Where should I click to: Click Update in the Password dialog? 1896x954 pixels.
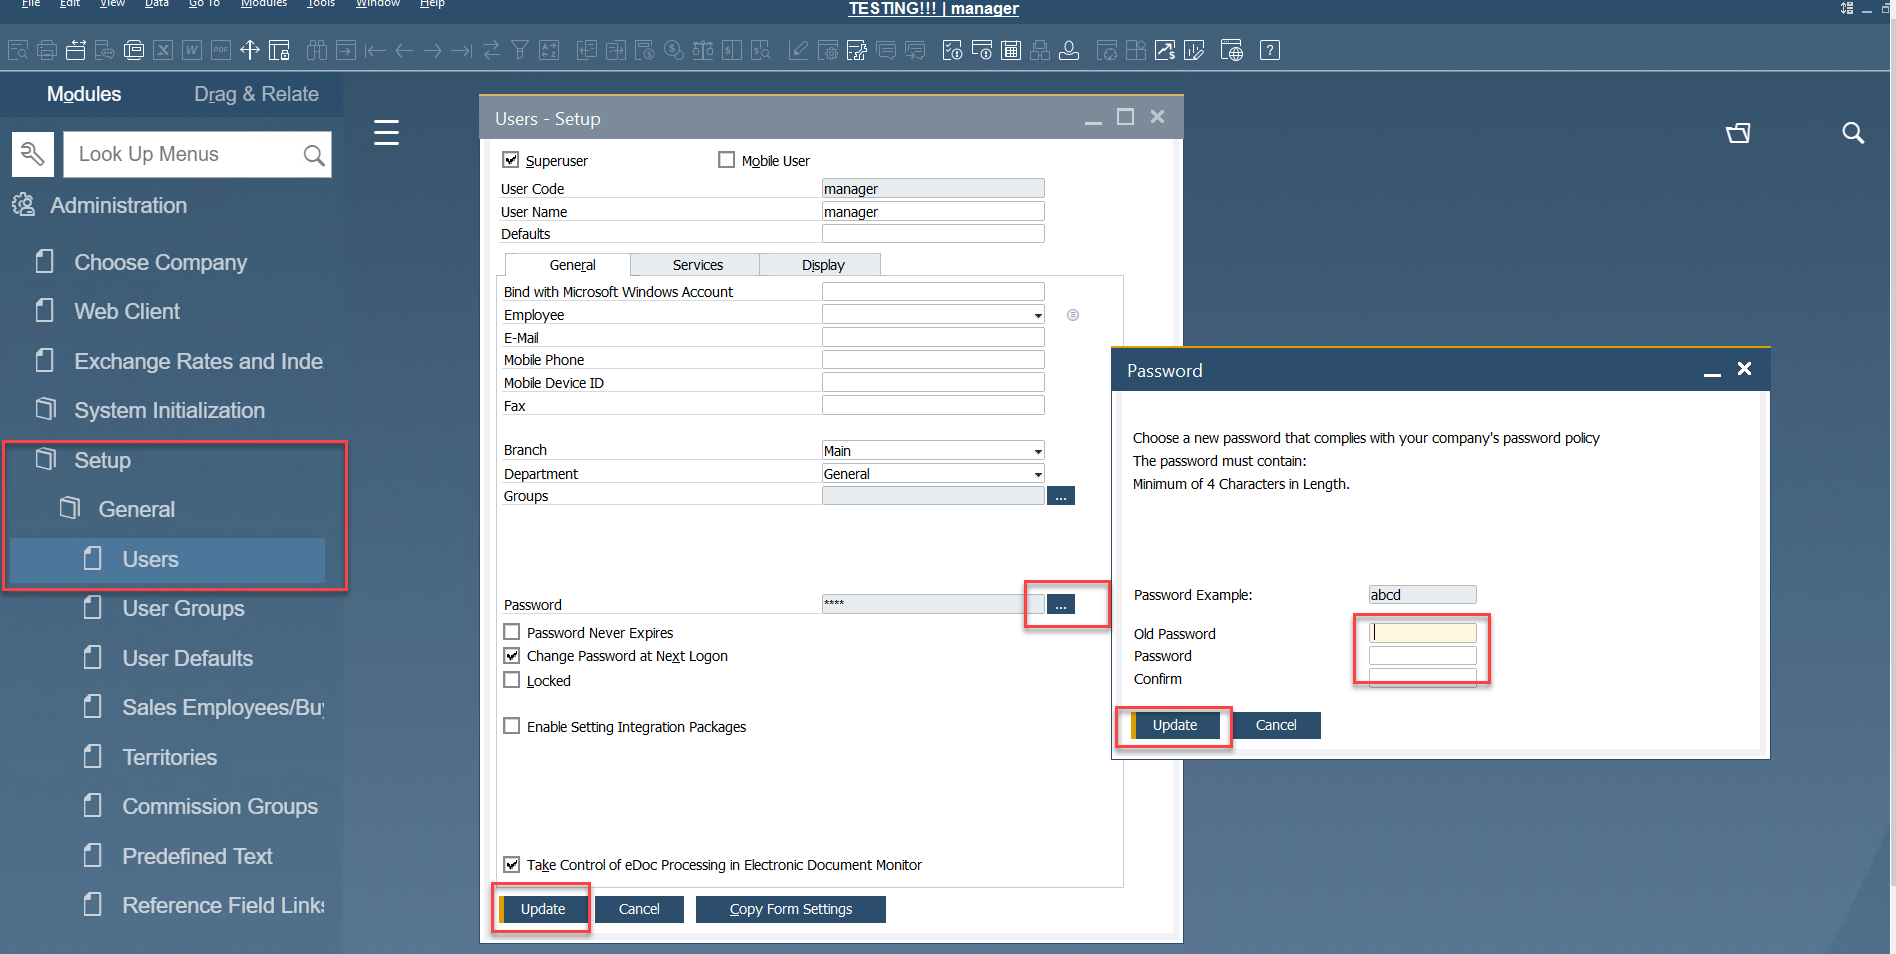pos(1173,725)
